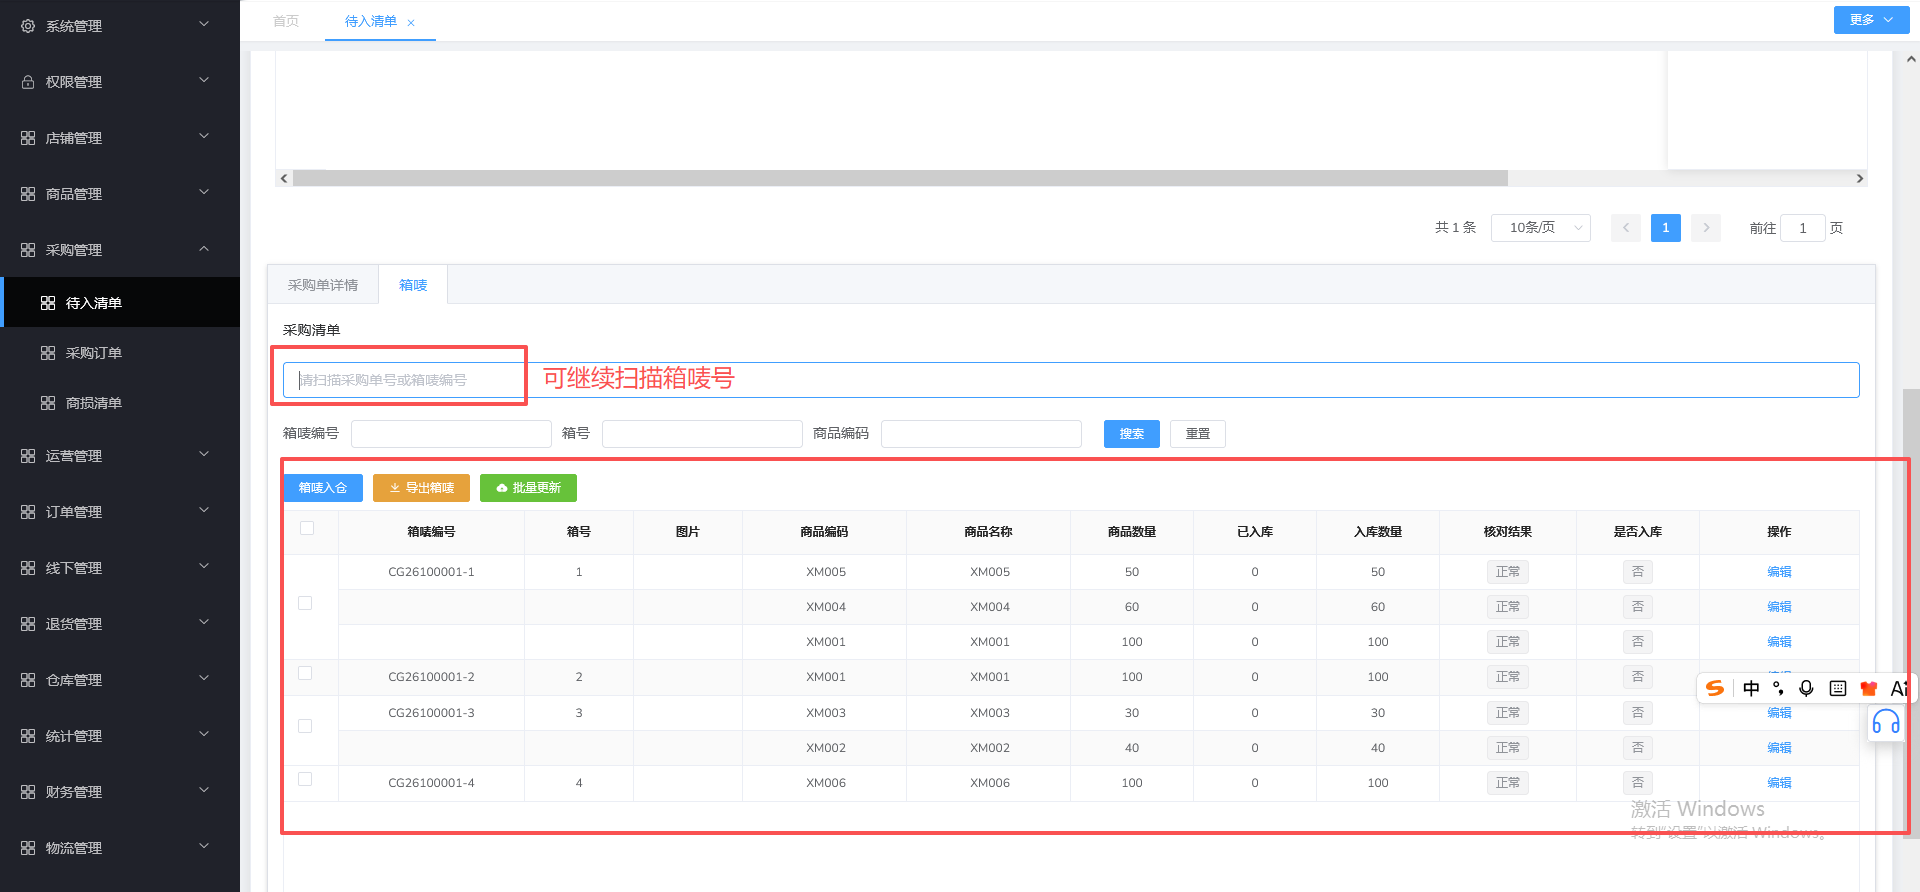Open the 商损清单 submenu item
The width and height of the screenshot is (1920, 892).
pos(120,403)
